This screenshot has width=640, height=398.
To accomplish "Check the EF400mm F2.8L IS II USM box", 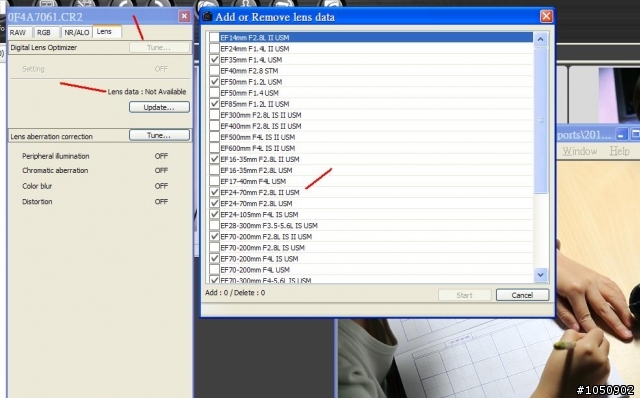I will 214,126.
